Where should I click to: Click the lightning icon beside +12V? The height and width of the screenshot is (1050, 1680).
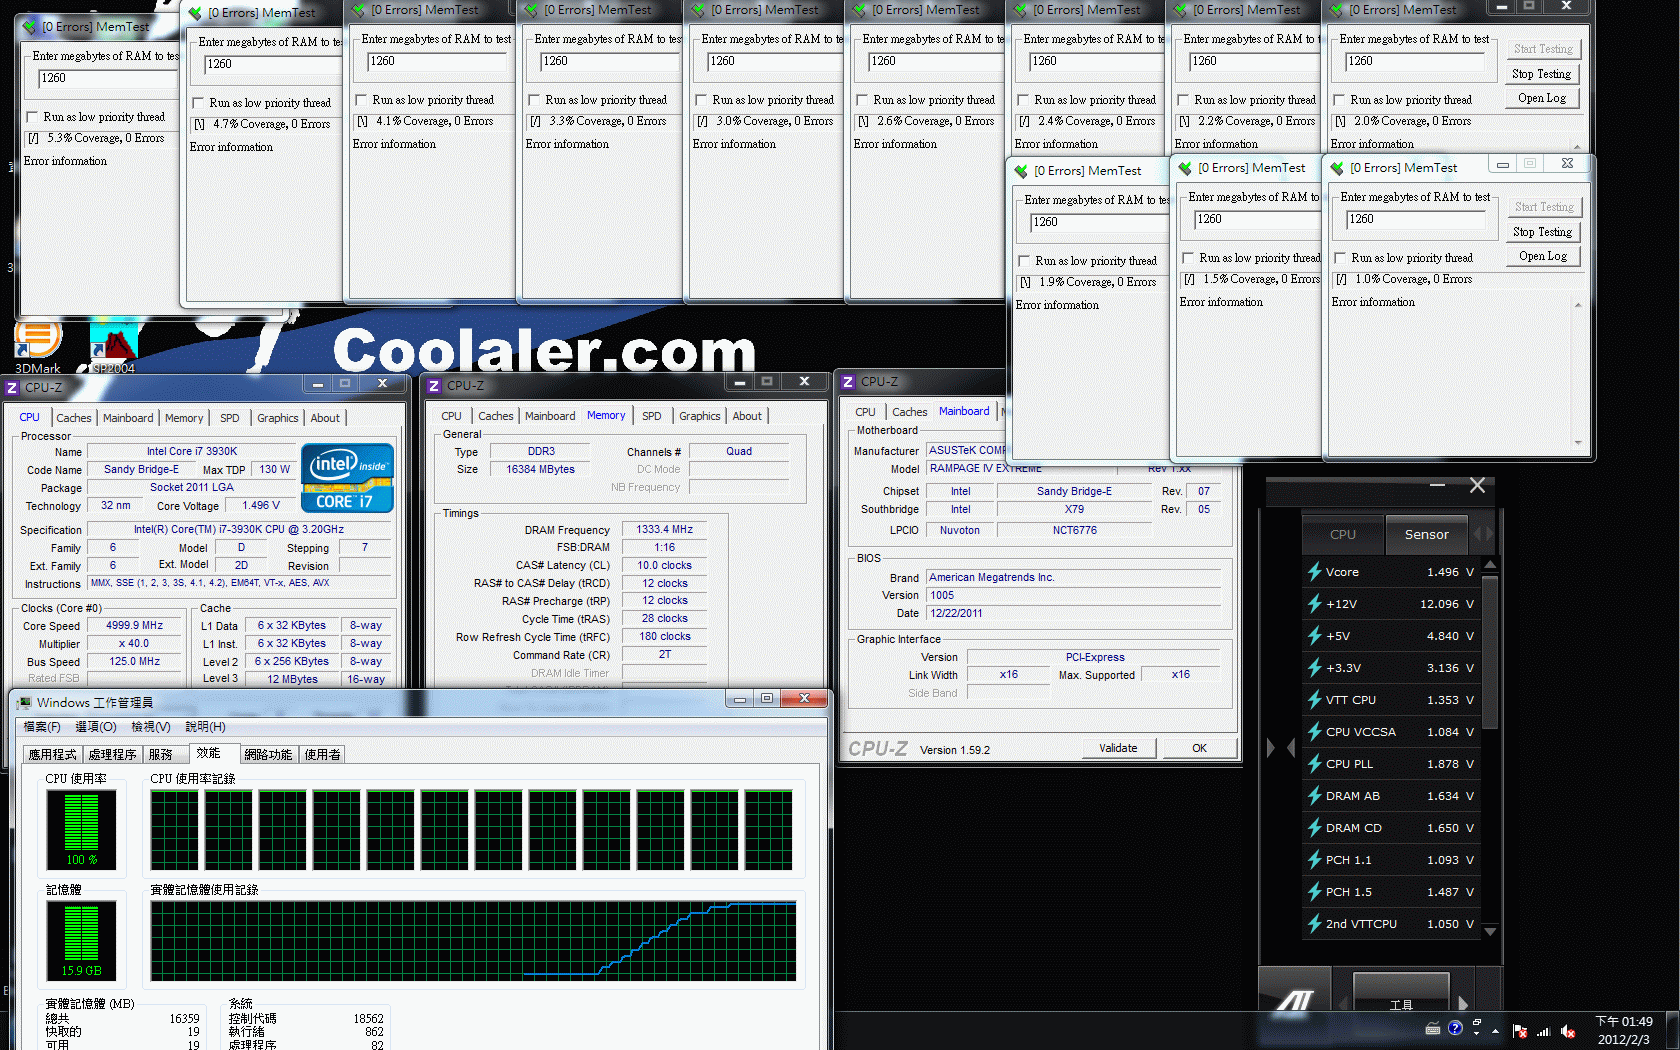point(1315,604)
